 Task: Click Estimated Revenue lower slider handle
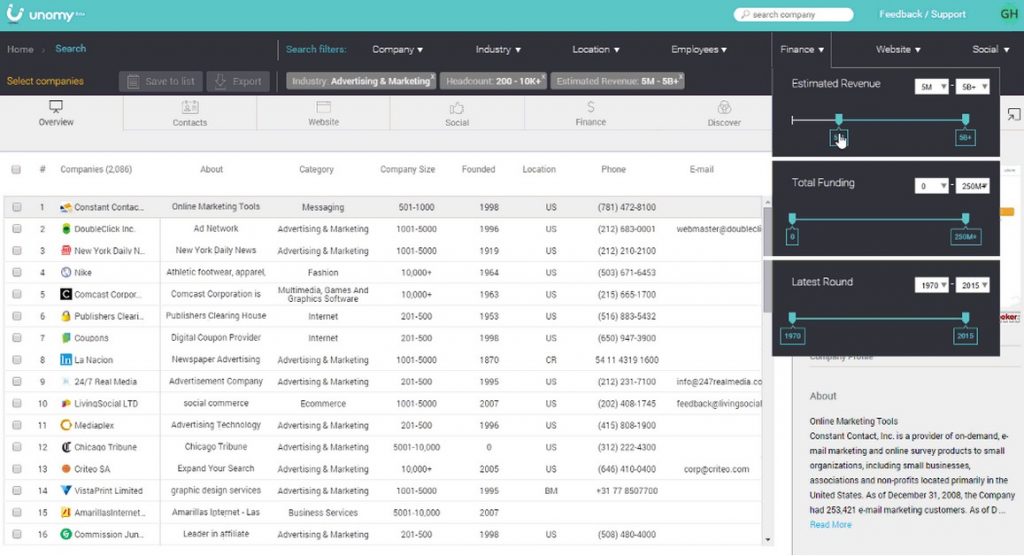pyautogui.click(x=839, y=119)
